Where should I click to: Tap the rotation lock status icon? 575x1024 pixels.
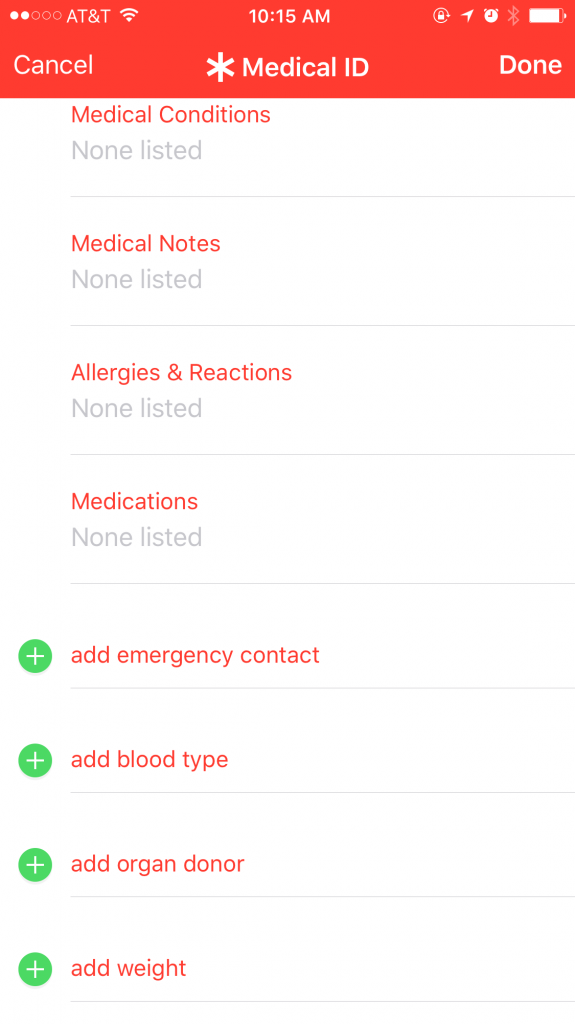pos(442,16)
